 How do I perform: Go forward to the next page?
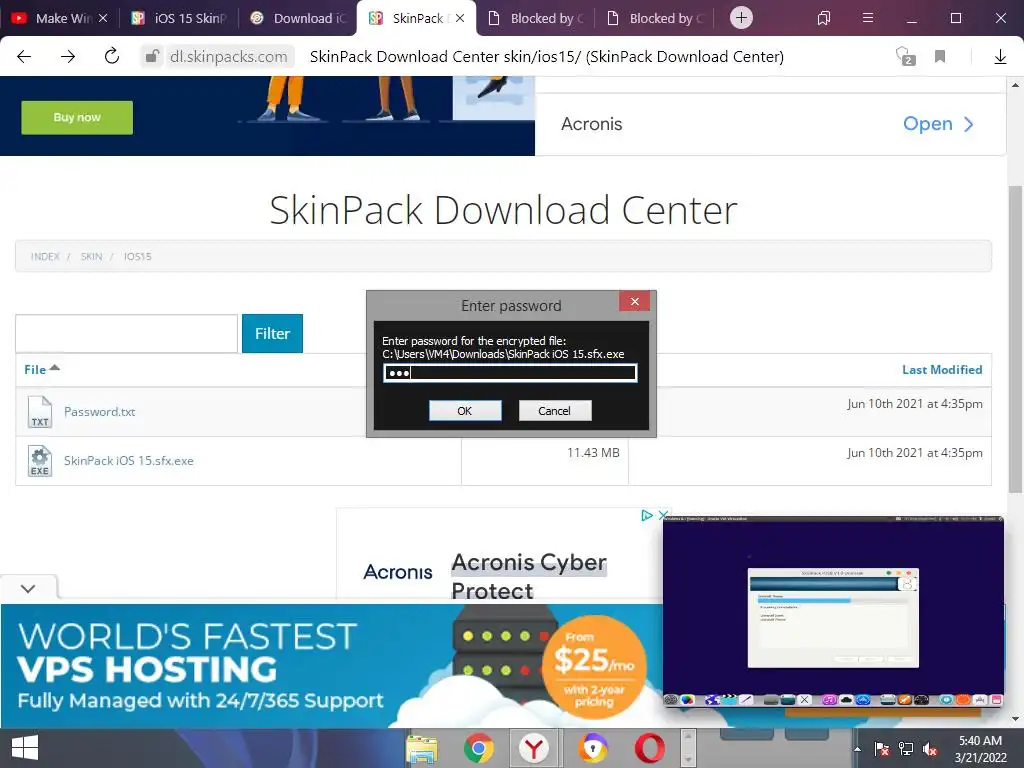tap(68, 57)
